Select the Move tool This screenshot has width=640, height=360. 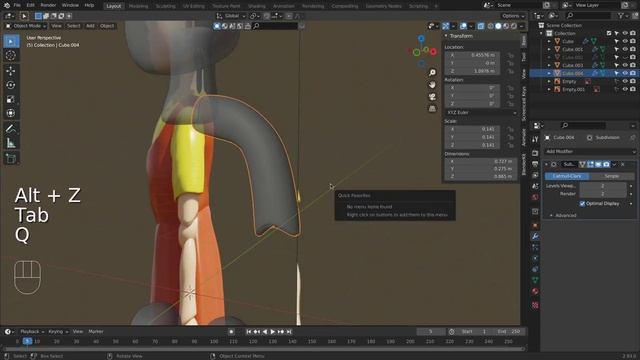tap(11, 71)
